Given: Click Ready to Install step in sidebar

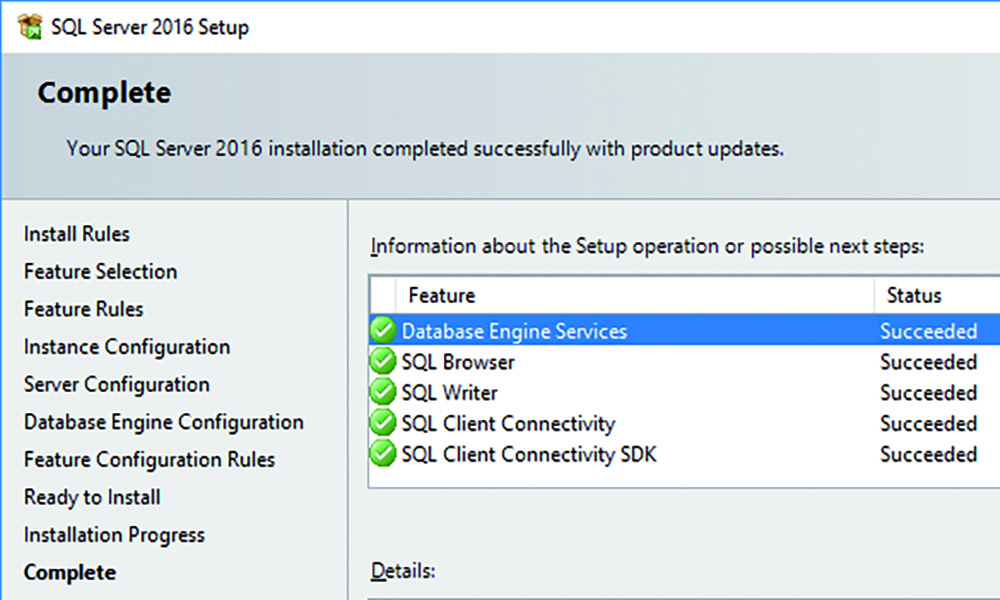Looking at the screenshot, I should coord(92,497).
